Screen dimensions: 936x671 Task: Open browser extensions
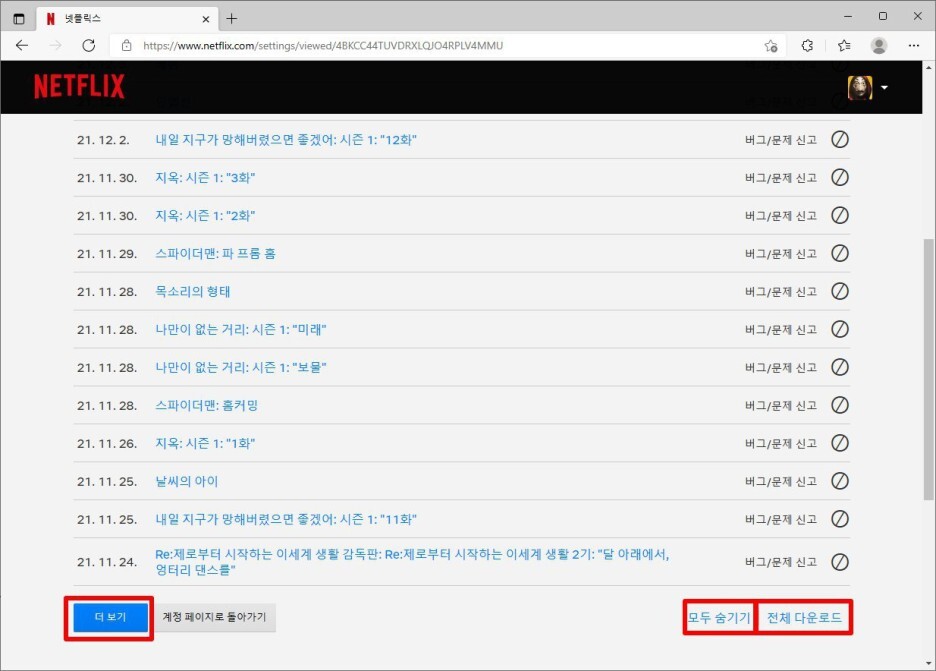click(x=807, y=45)
